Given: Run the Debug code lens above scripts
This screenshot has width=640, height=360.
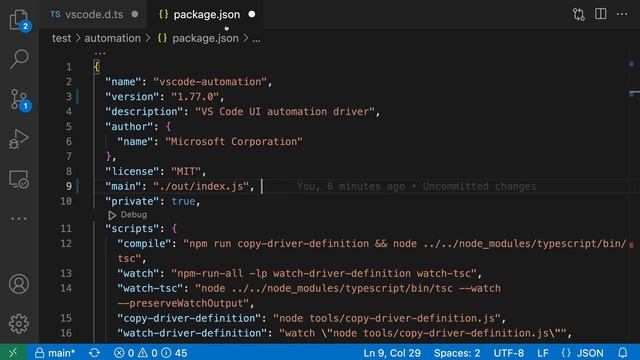Looking at the screenshot, I should [128, 215].
